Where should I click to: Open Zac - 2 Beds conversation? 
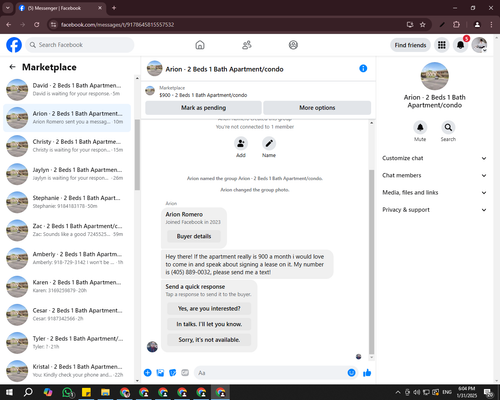[67, 230]
